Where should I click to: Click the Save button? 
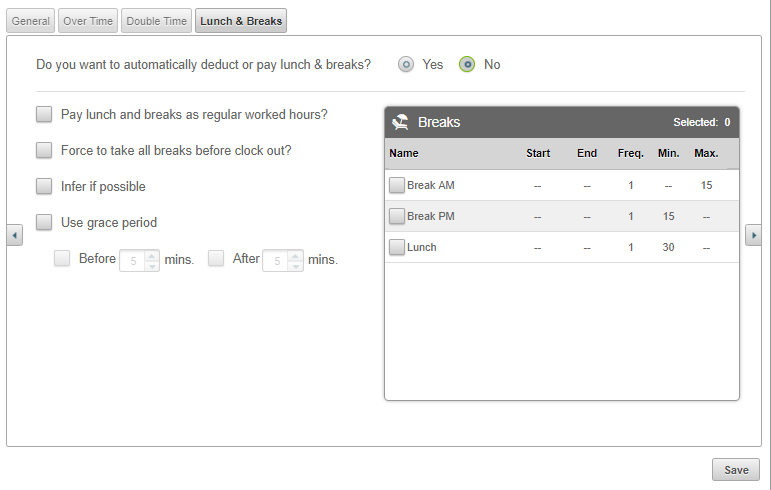[x=736, y=470]
